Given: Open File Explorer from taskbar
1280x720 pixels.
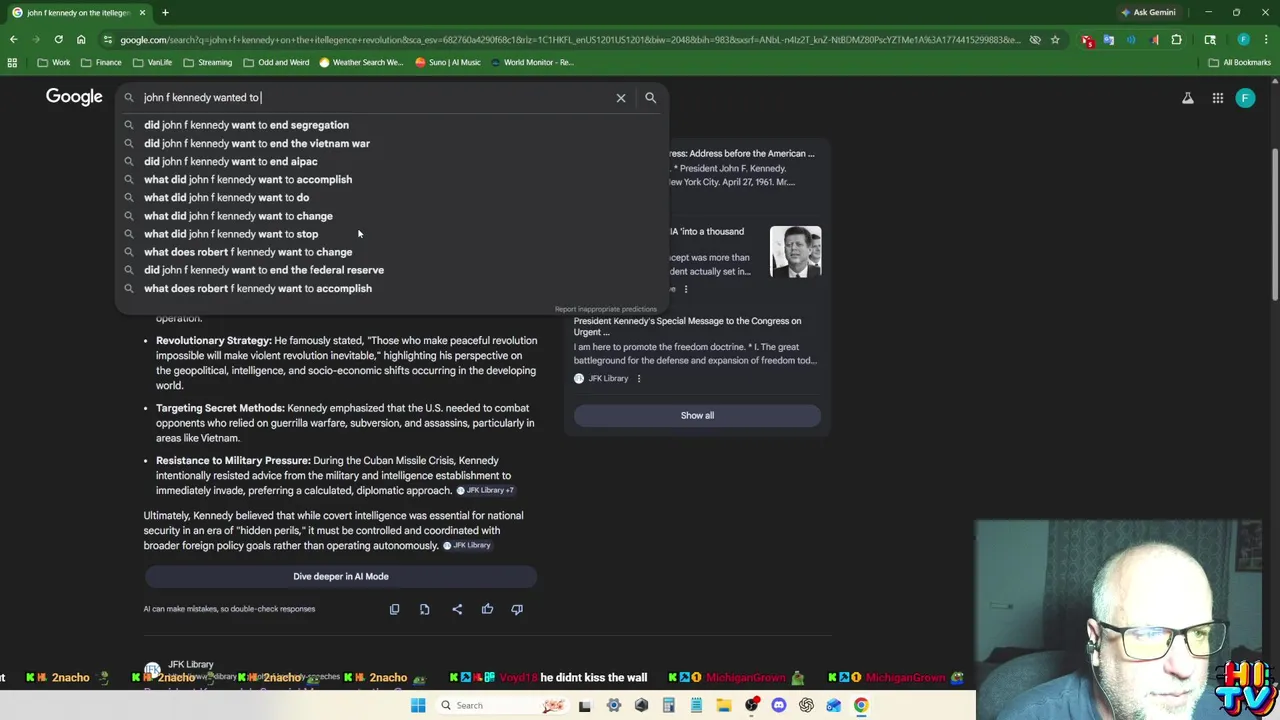Looking at the screenshot, I should 723,705.
